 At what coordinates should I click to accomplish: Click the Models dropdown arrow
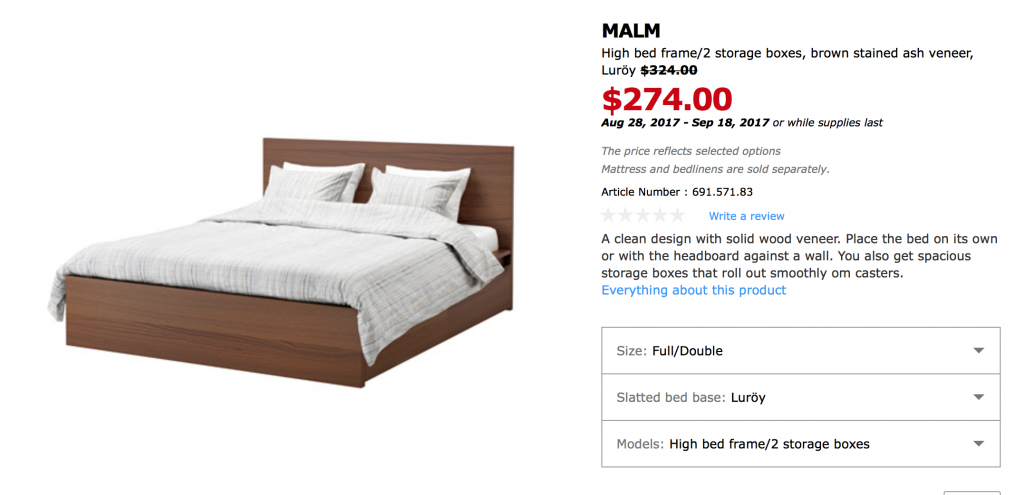click(x=979, y=443)
